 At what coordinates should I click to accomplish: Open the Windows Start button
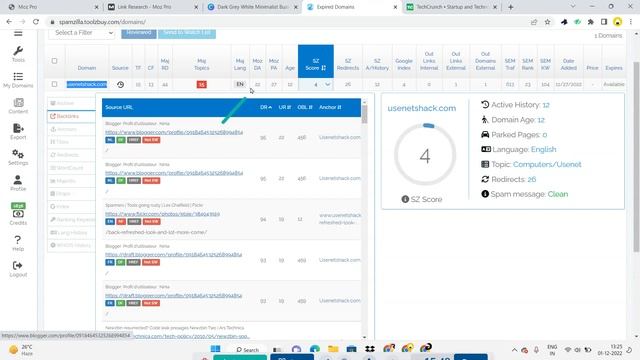pyautogui.click(x=216, y=349)
